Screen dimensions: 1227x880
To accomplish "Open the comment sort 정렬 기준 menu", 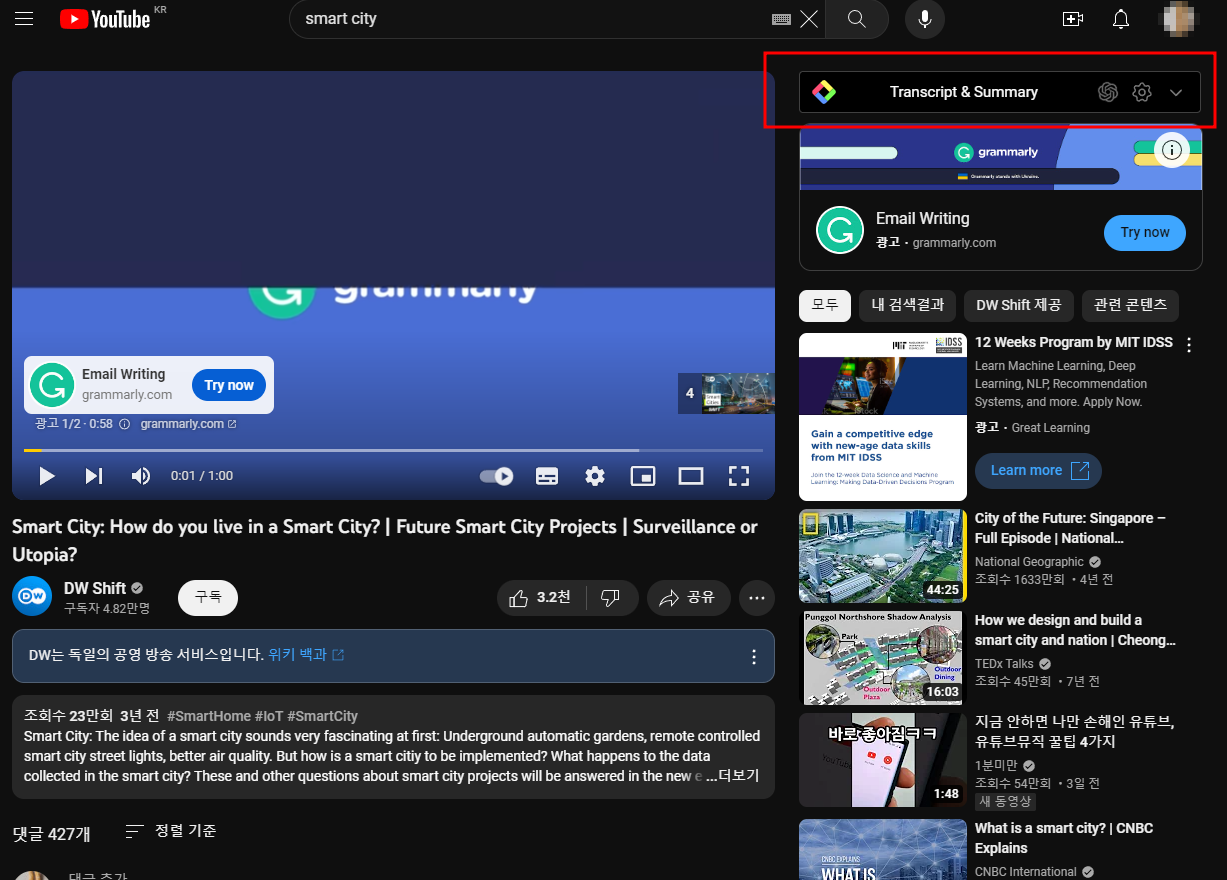I will click(171, 831).
